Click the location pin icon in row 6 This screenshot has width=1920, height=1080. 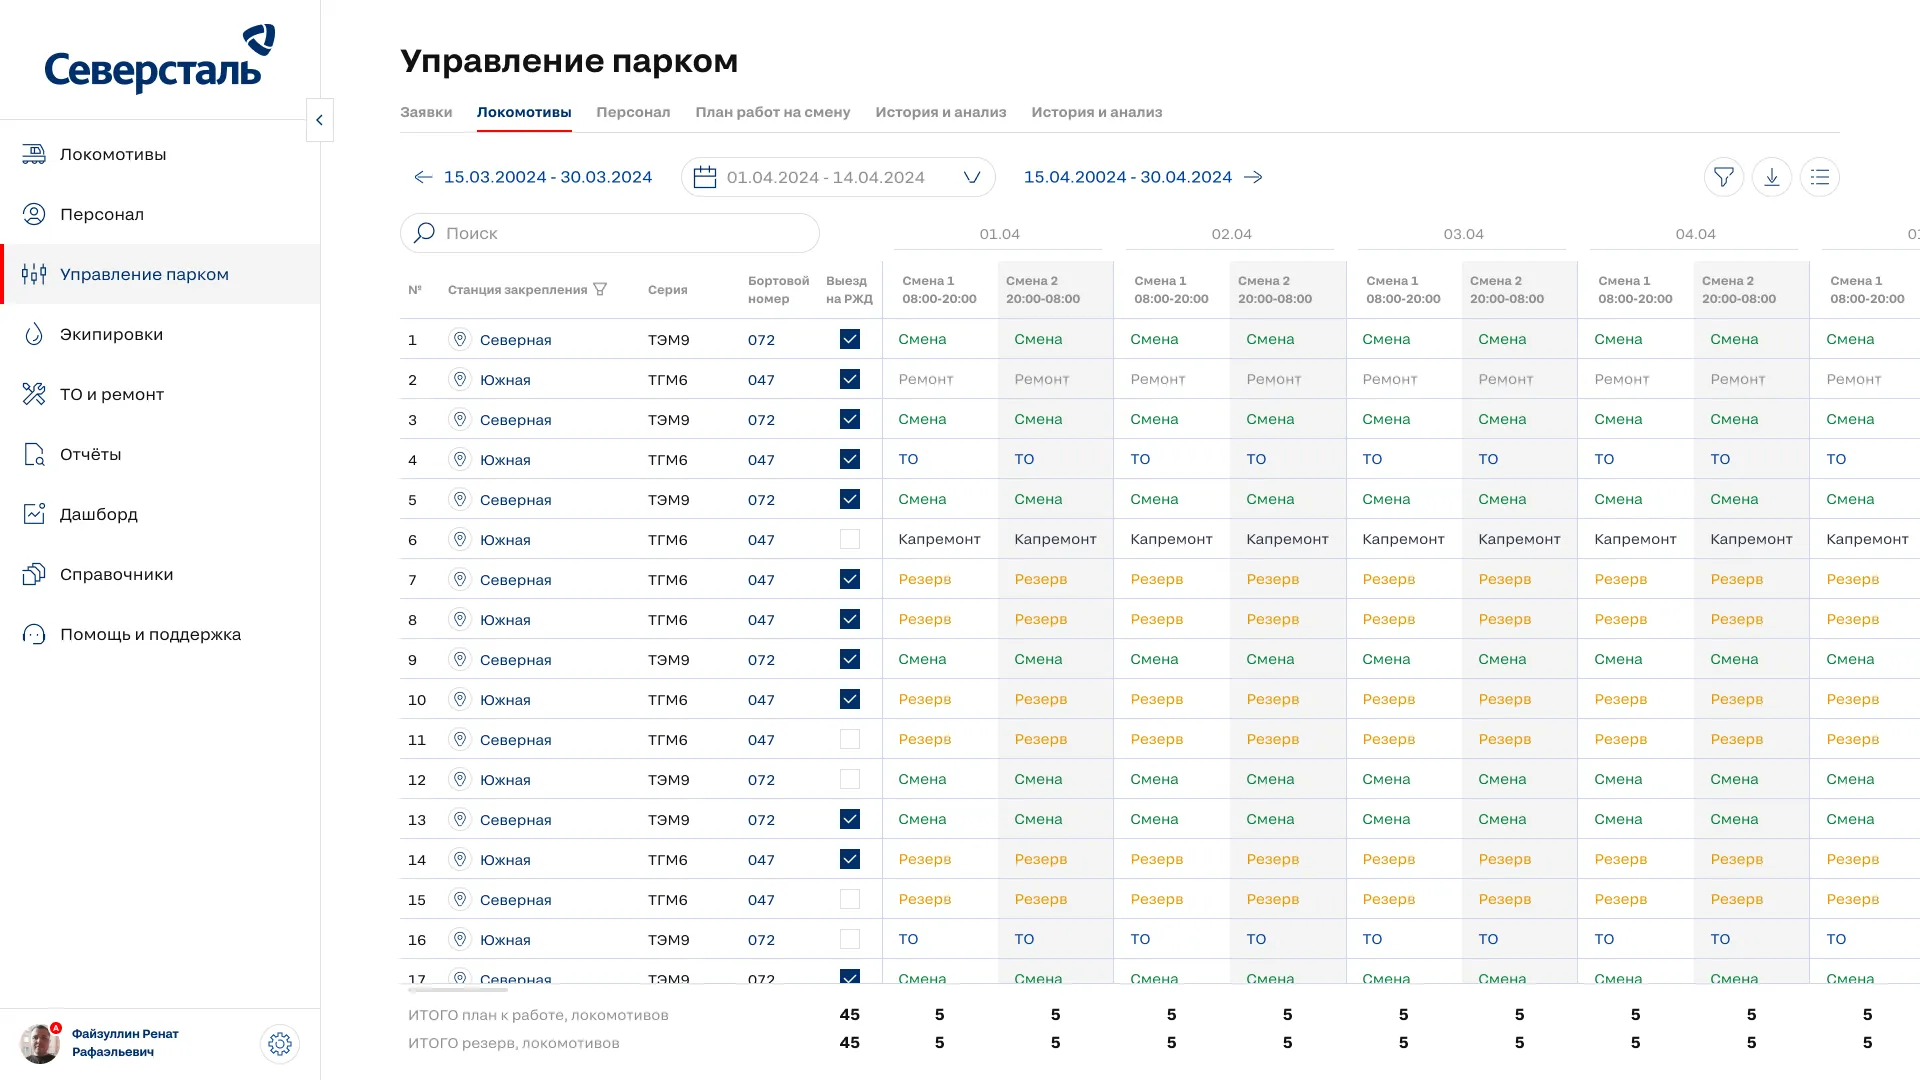[460, 539]
